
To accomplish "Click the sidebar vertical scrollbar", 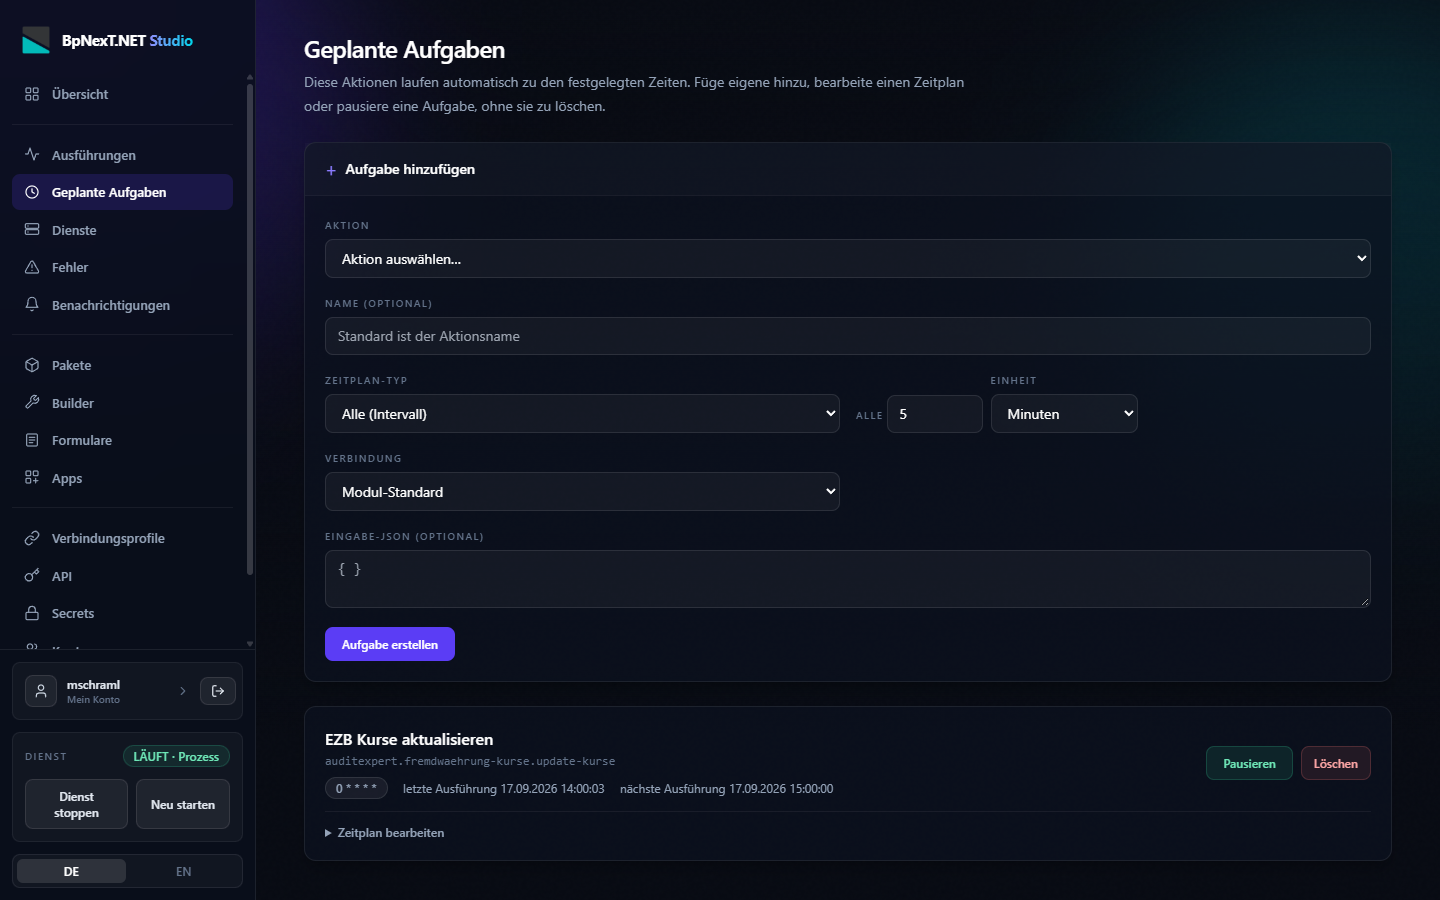I will point(249,330).
